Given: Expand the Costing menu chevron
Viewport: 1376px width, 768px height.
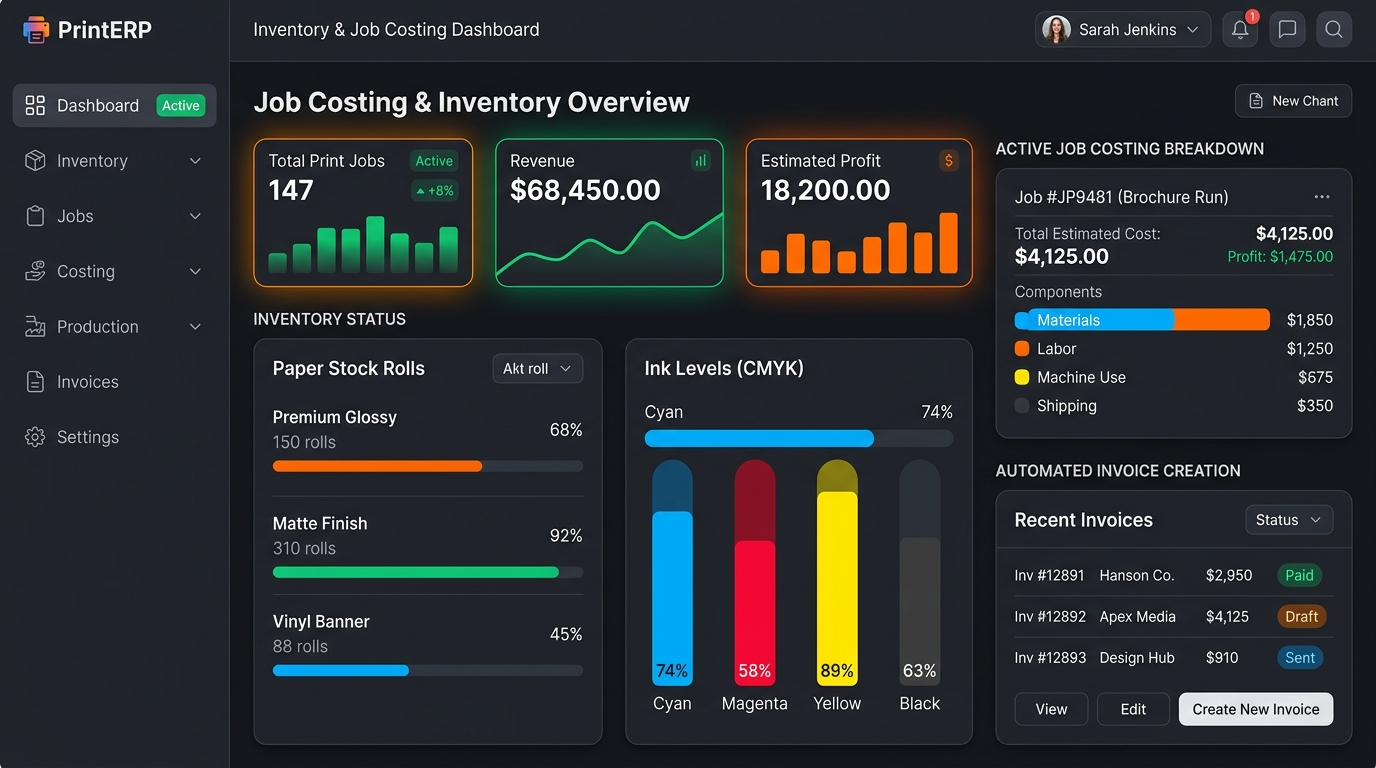Looking at the screenshot, I should pos(196,271).
